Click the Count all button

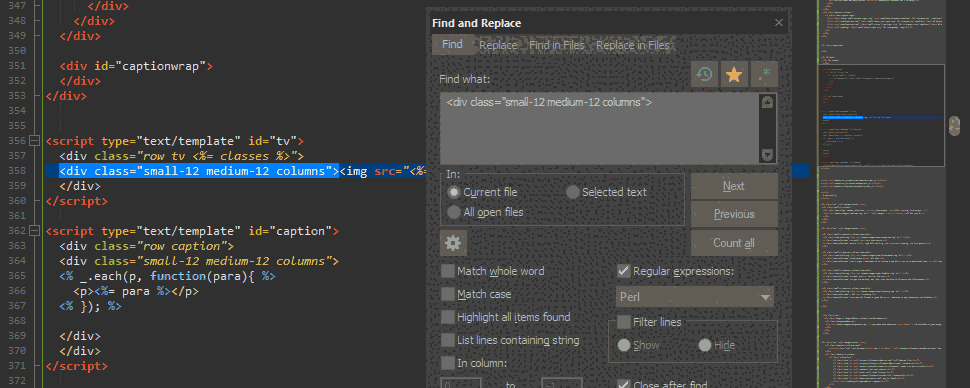tap(734, 243)
